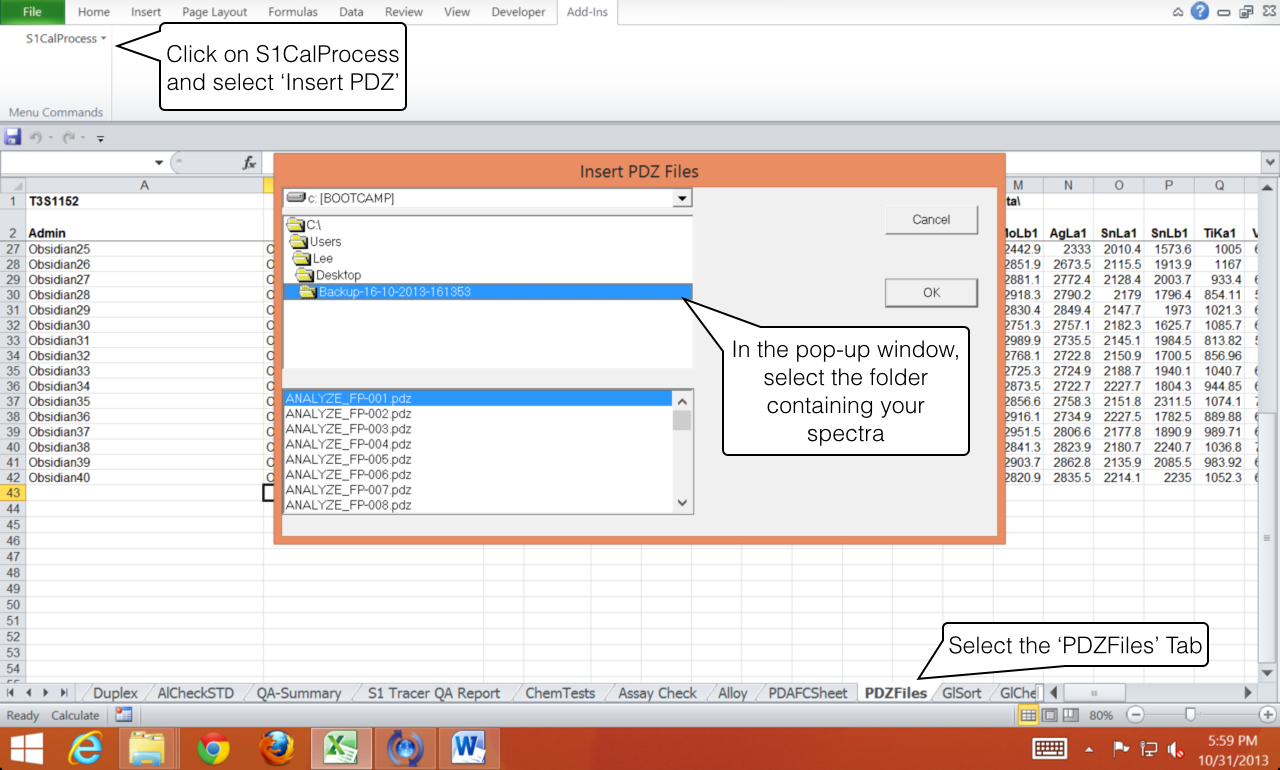The height and width of the screenshot is (770, 1280).
Task: Select ANALYZE_FP-004.pdz in the file list
Action: tap(349, 444)
